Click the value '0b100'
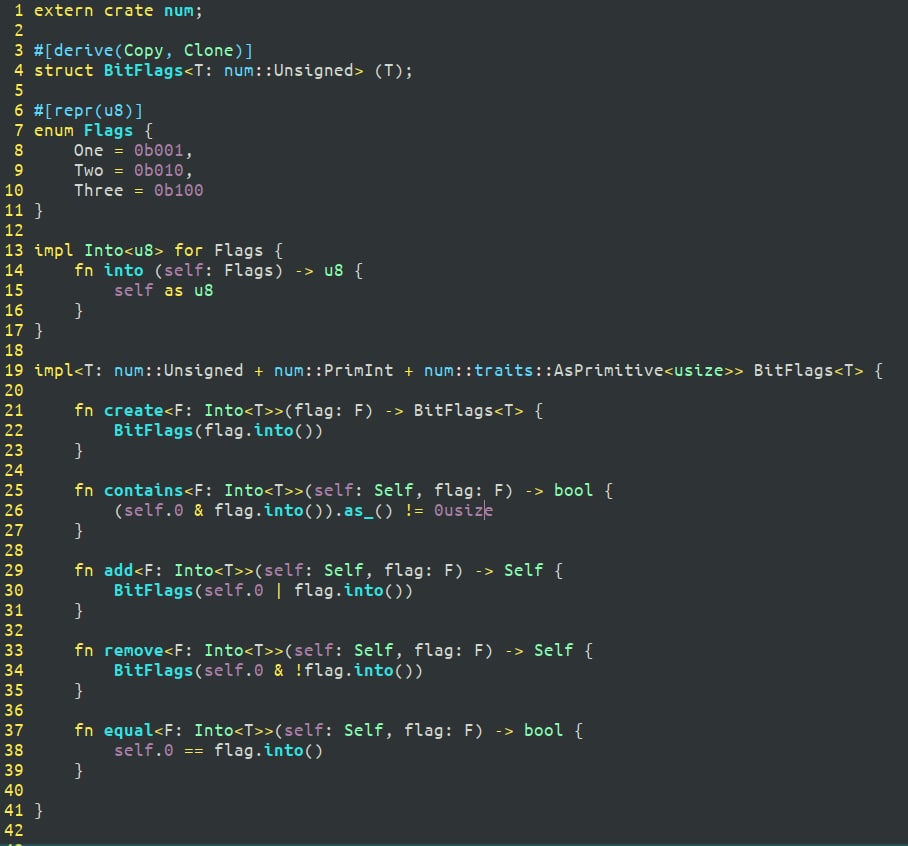The width and height of the screenshot is (908, 846). (x=178, y=191)
